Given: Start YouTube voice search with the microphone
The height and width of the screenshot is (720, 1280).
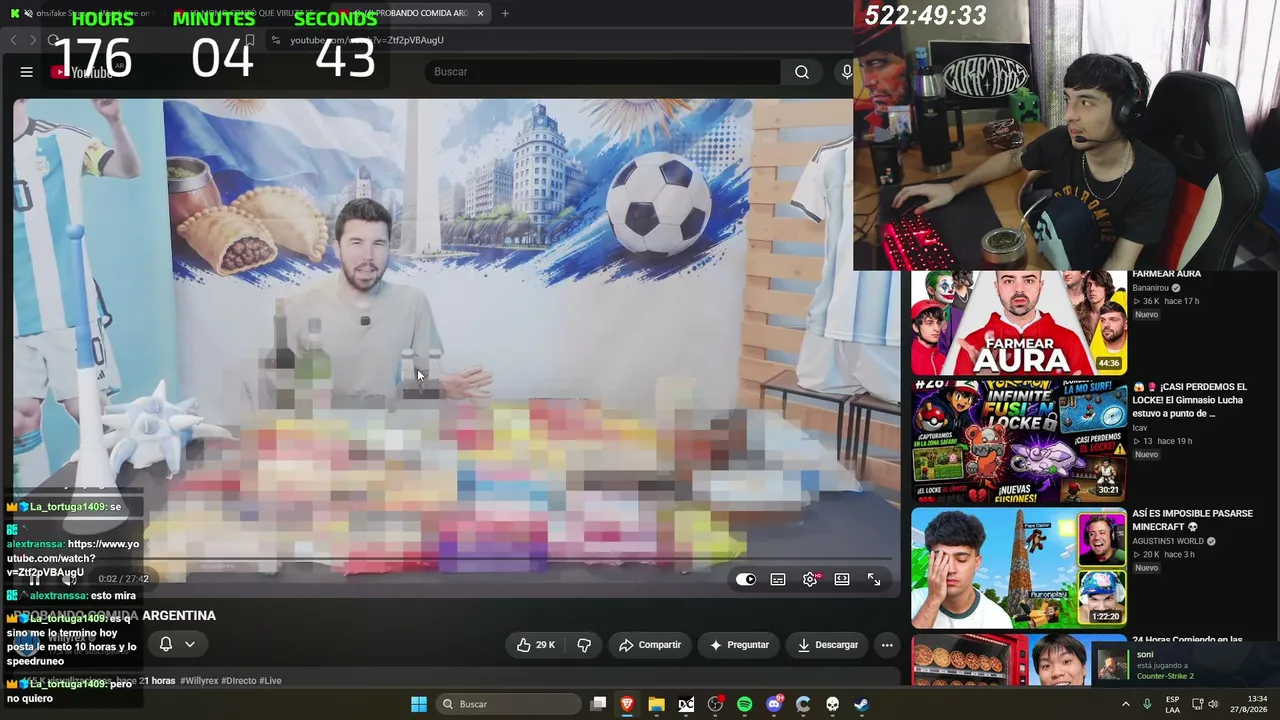Looking at the screenshot, I should click(x=846, y=72).
